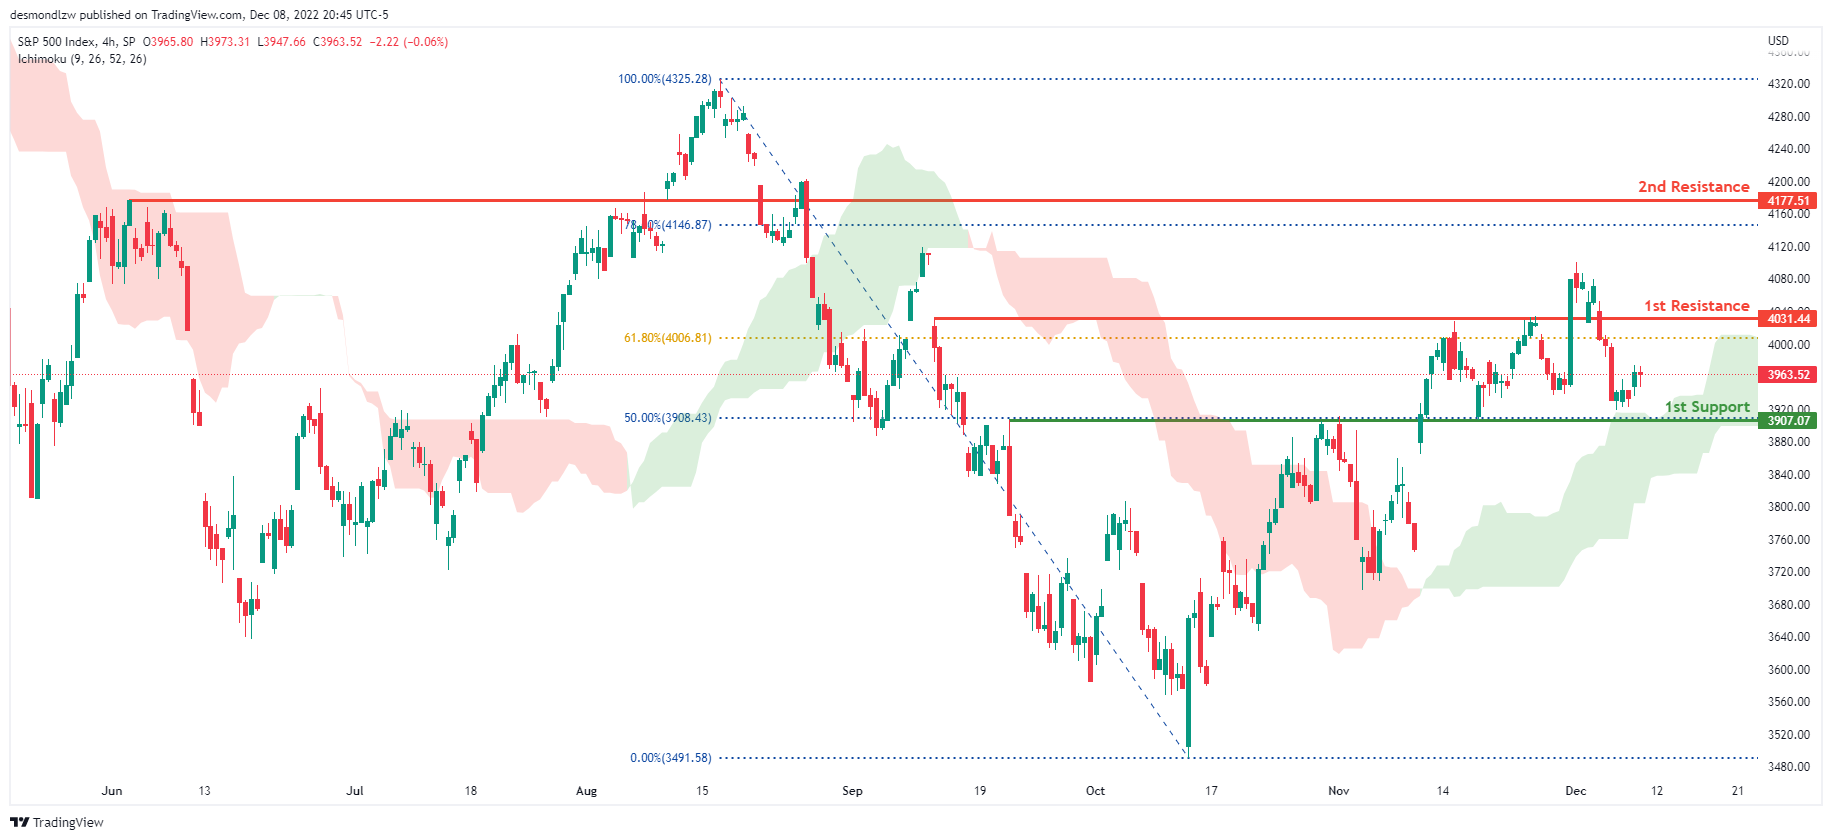Click the 19 label on the time axis
Viewport: 1832px width, 840px height.
click(980, 791)
